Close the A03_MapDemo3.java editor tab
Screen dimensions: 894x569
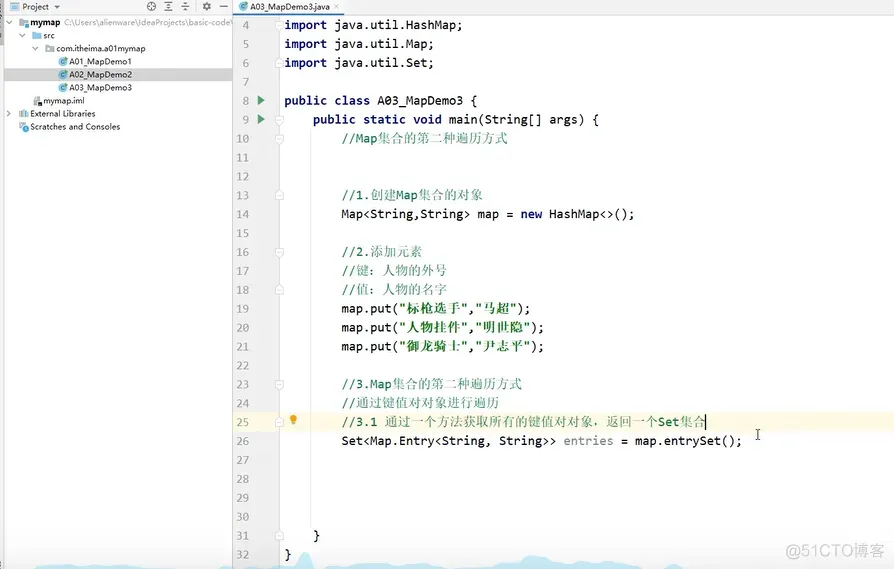click(336, 6)
